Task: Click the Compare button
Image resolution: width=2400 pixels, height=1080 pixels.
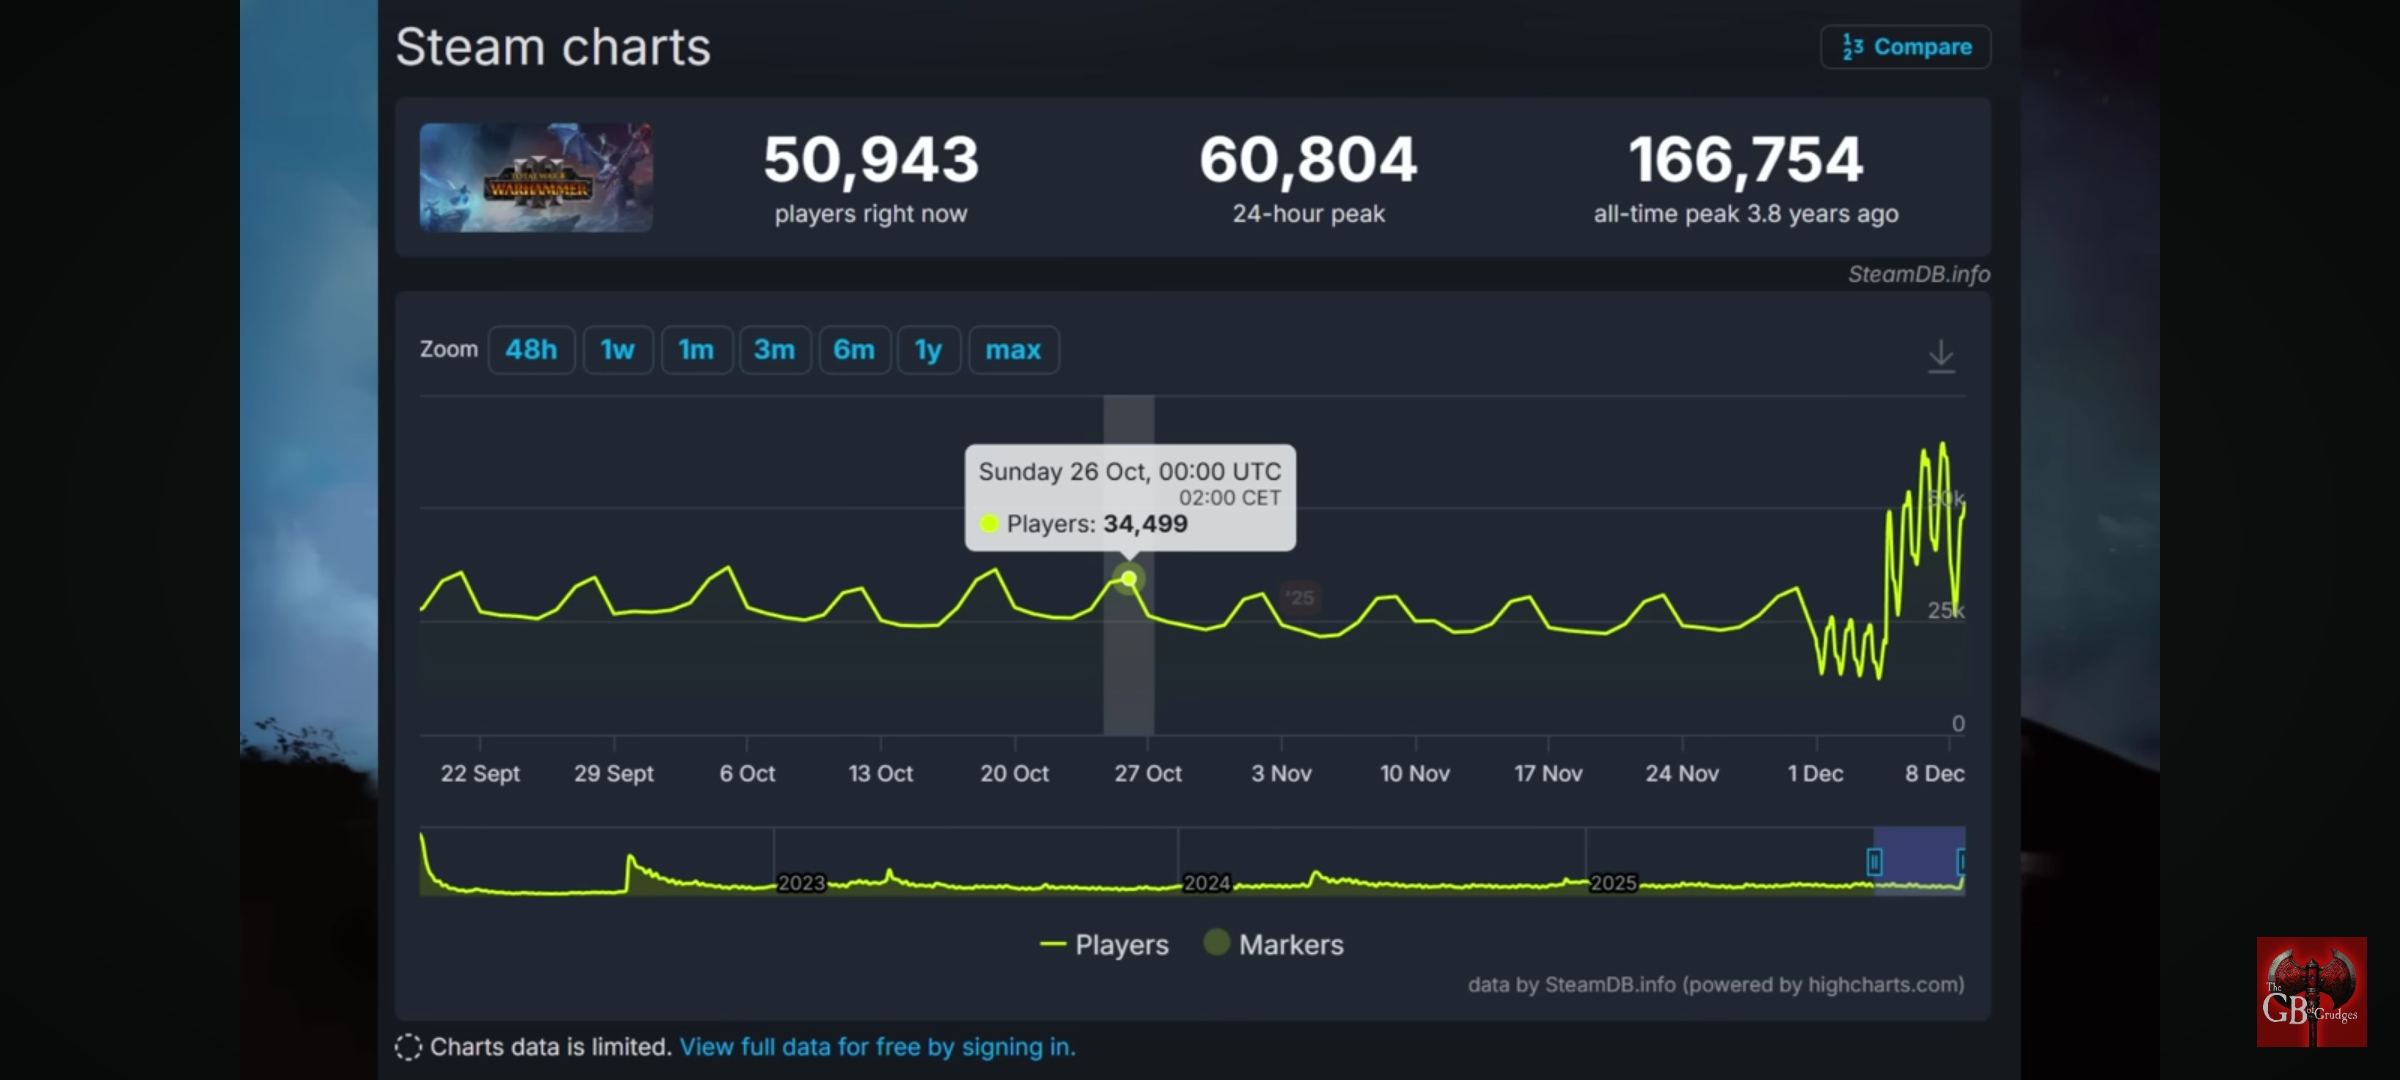Action: coord(1905,47)
